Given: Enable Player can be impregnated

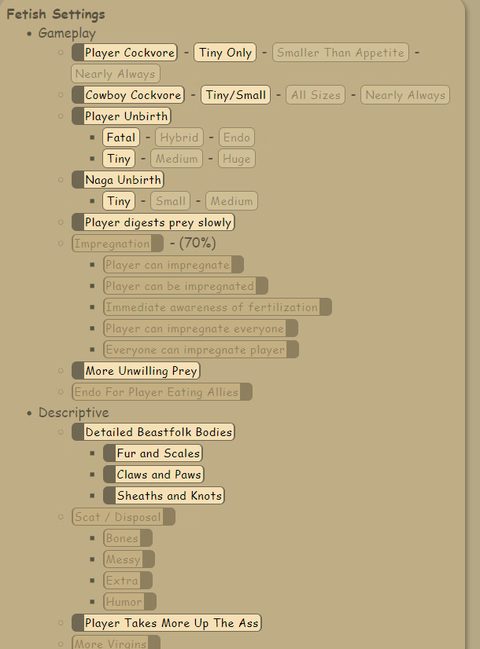Looking at the screenshot, I should (185, 286).
